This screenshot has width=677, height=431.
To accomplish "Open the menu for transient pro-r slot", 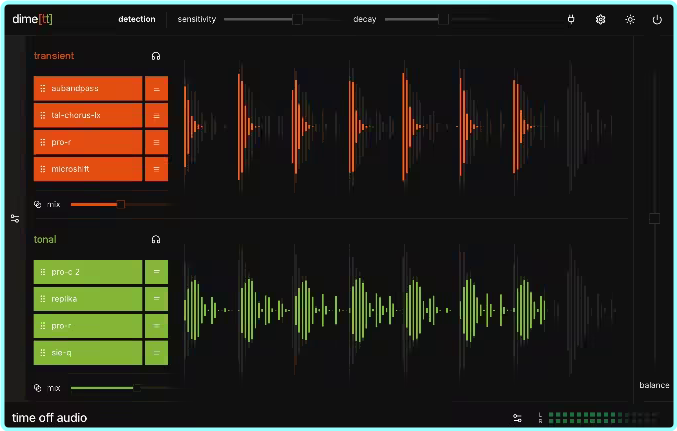I will 156,142.
